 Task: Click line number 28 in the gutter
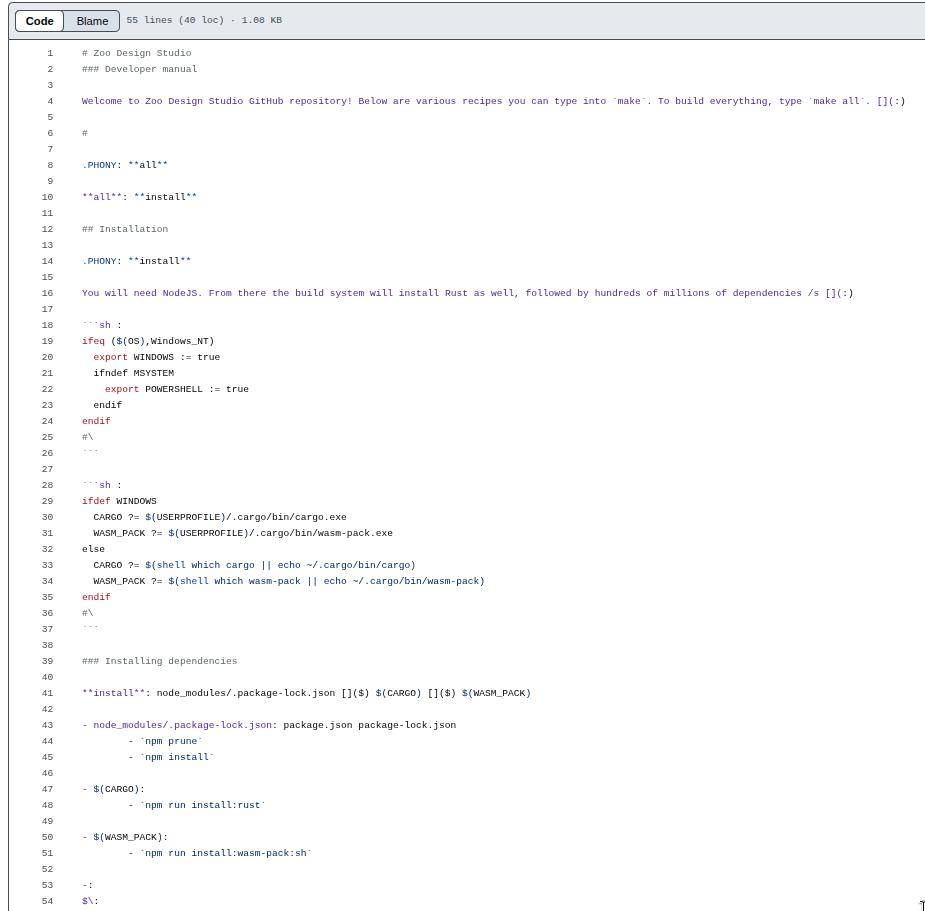pos(47,485)
